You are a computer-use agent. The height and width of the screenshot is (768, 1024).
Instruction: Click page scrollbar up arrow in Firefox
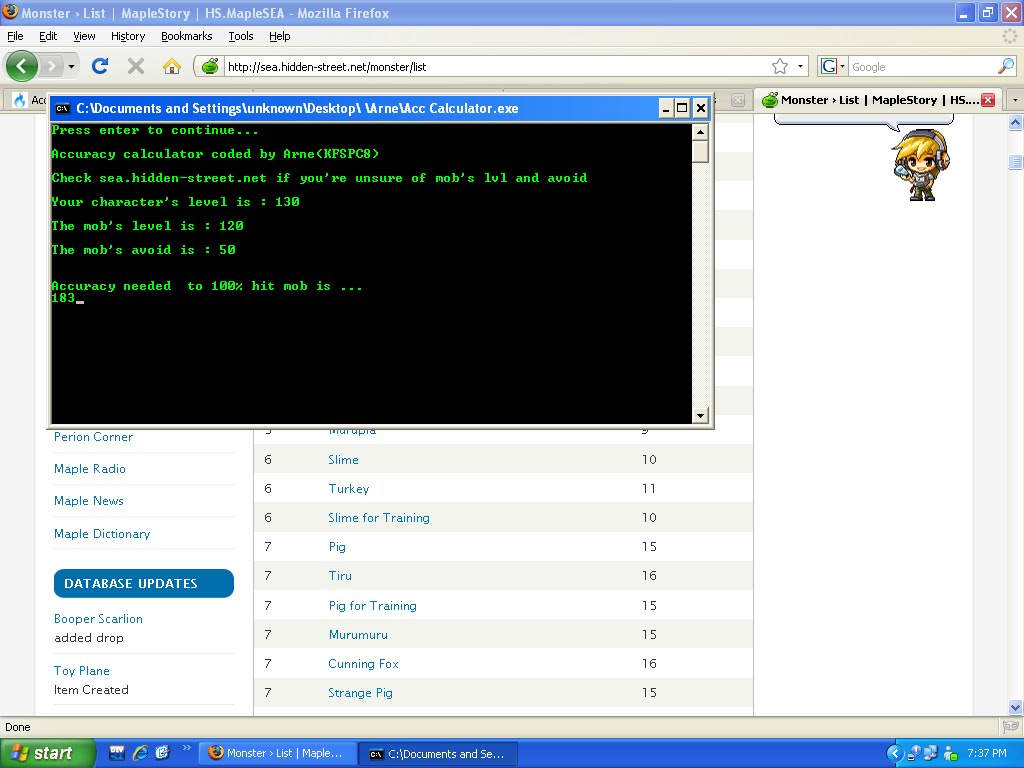pyautogui.click(x=1015, y=122)
